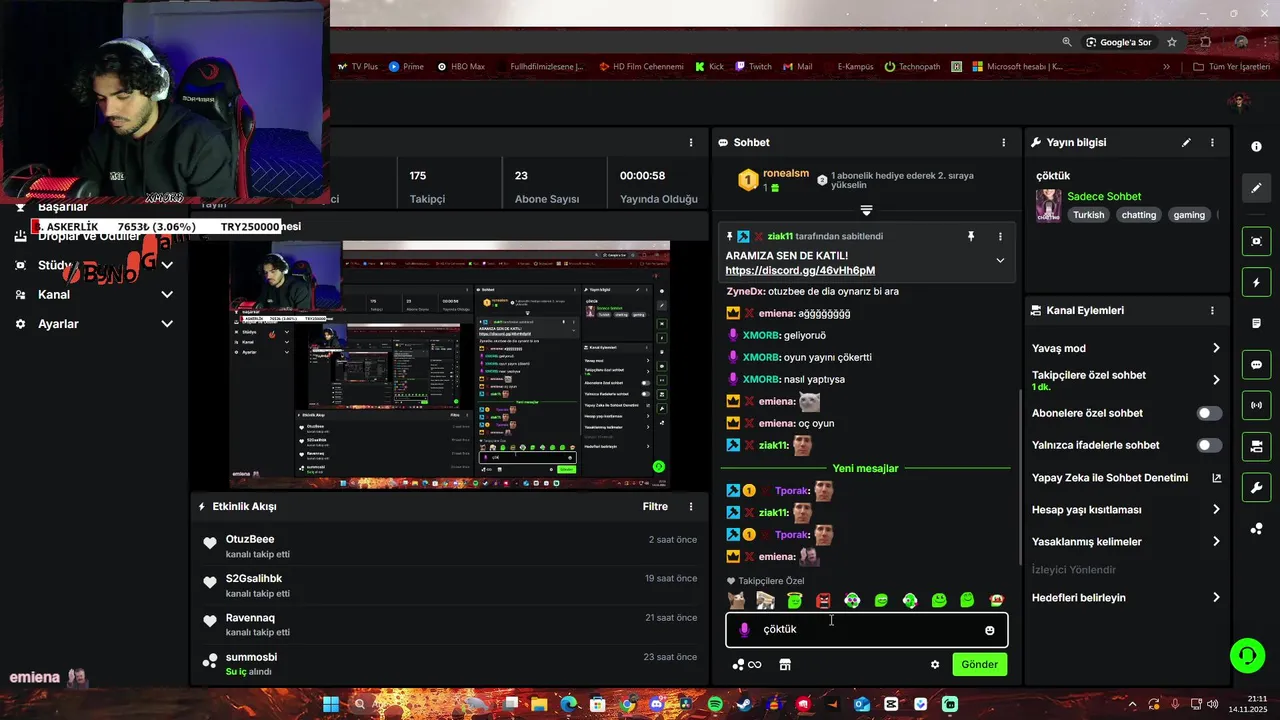
Task: Click the zoom magnifier icon in address bar
Action: tap(1067, 42)
